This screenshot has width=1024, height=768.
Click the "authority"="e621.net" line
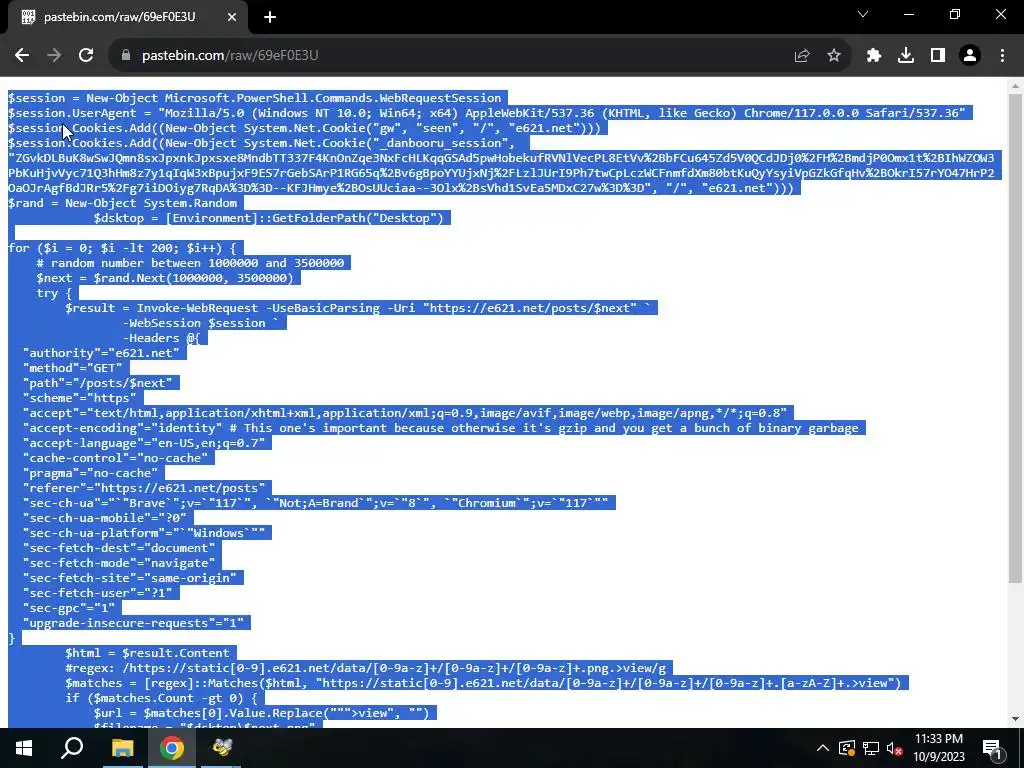(x=101, y=353)
